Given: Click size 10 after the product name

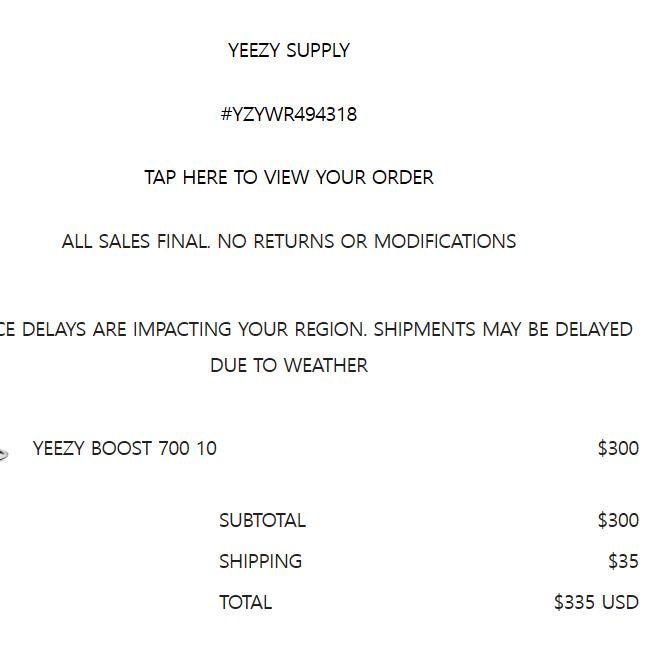Looking at the screenshot, I should pyautogui.click(x=207, y=448).
